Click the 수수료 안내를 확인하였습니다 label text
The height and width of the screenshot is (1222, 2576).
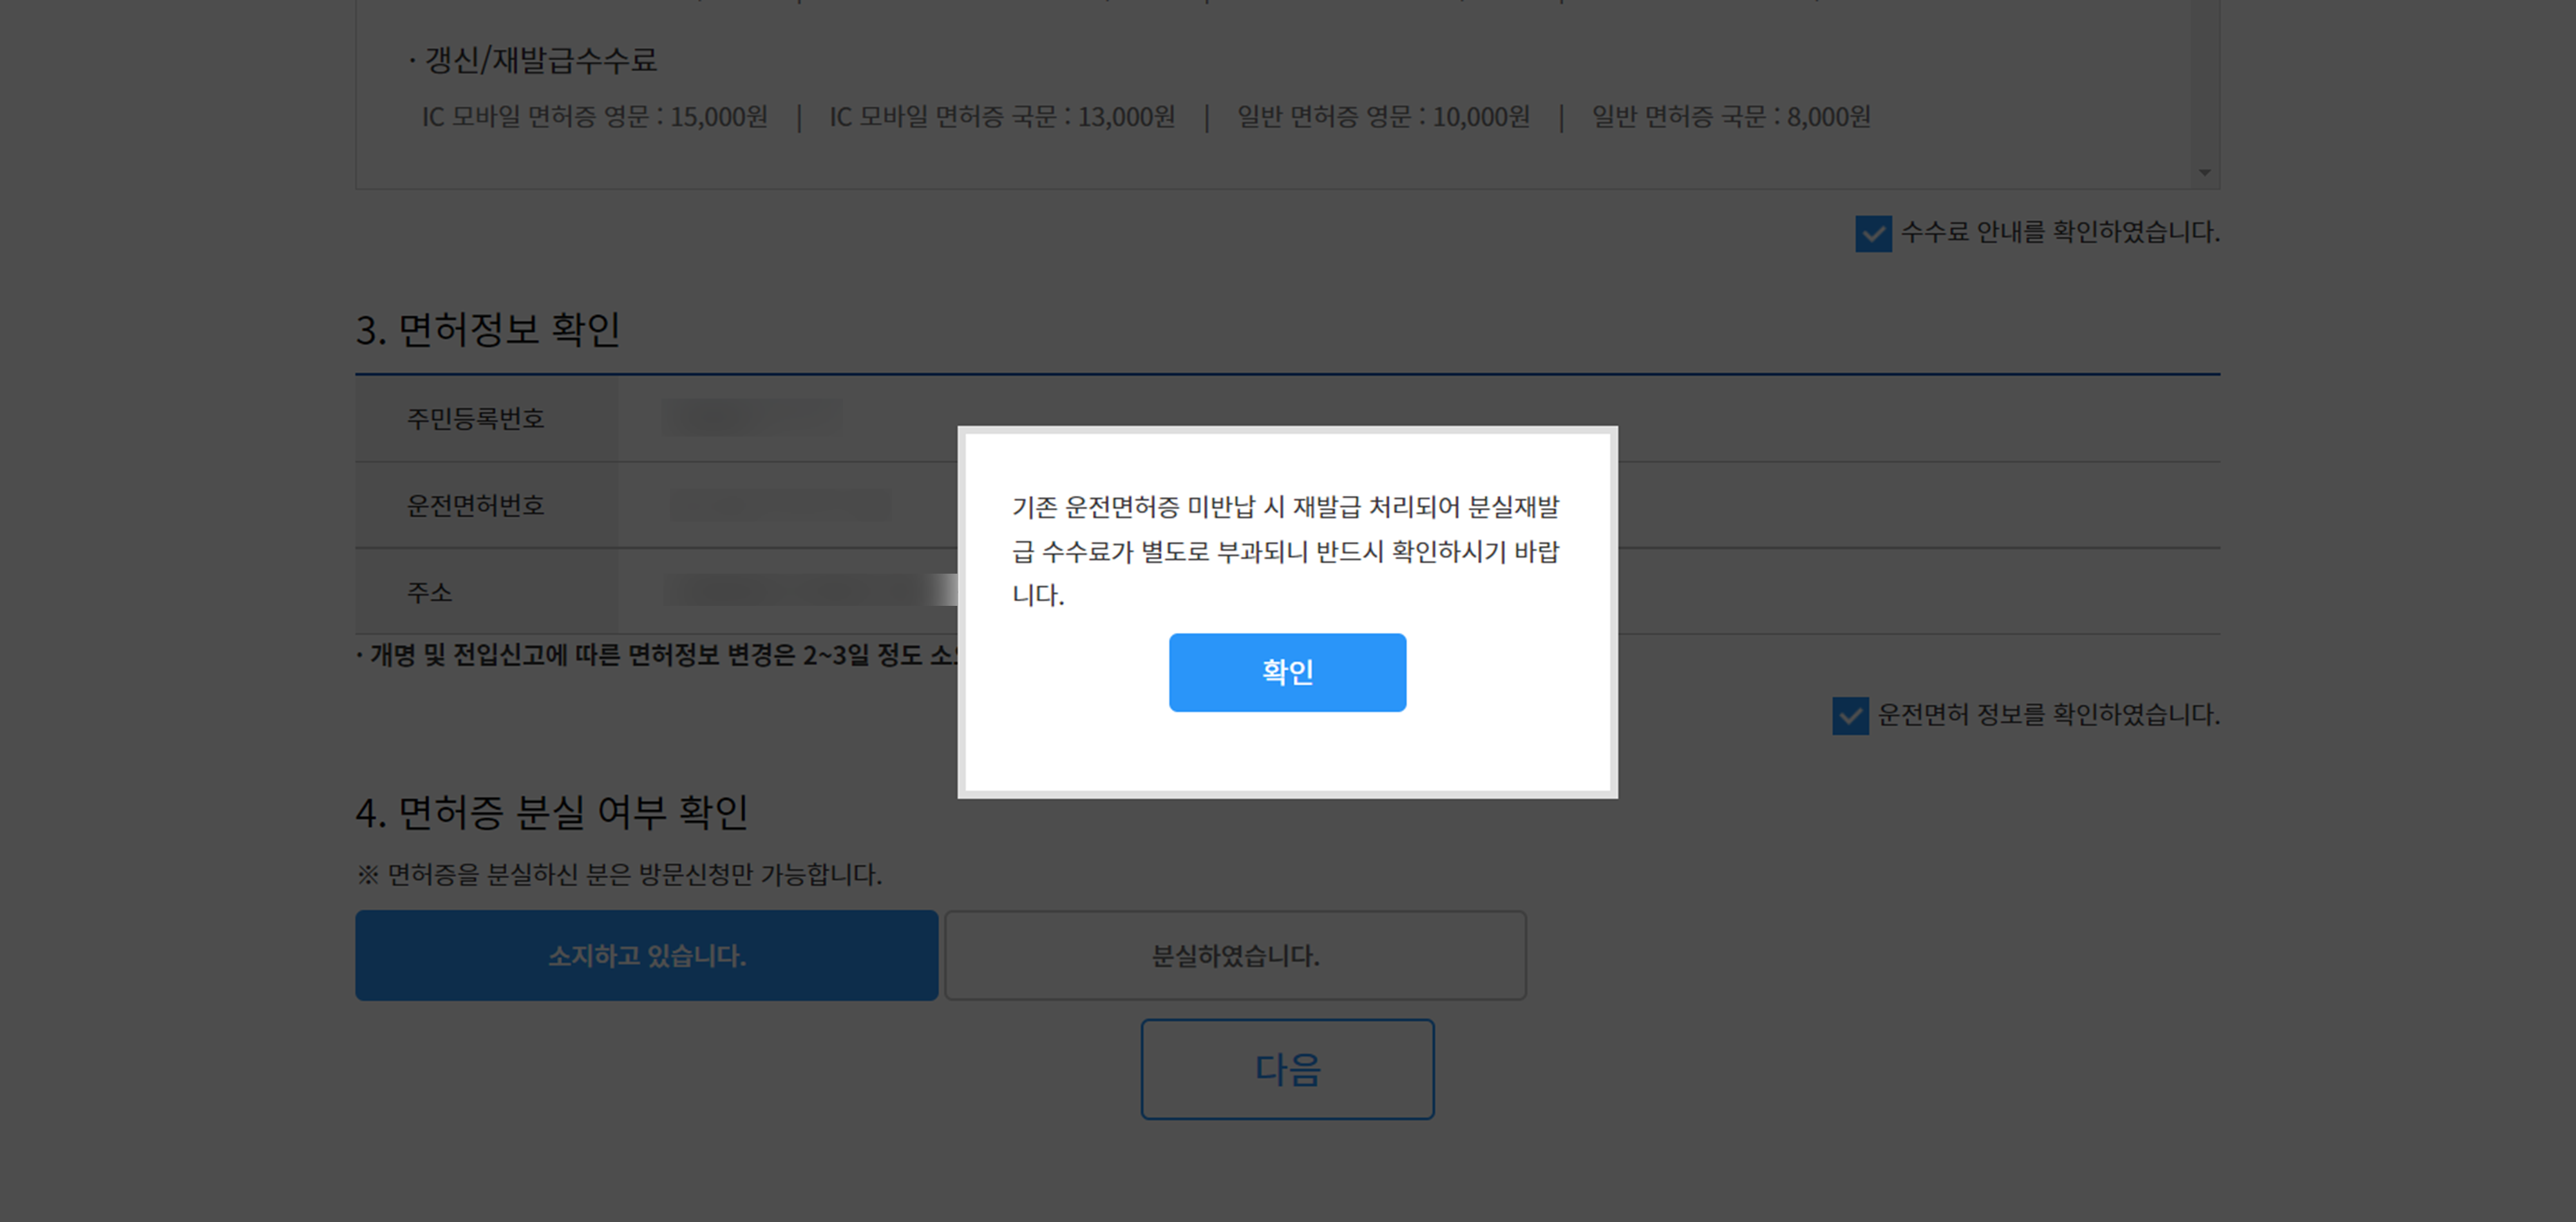(x=2059, y=232)
